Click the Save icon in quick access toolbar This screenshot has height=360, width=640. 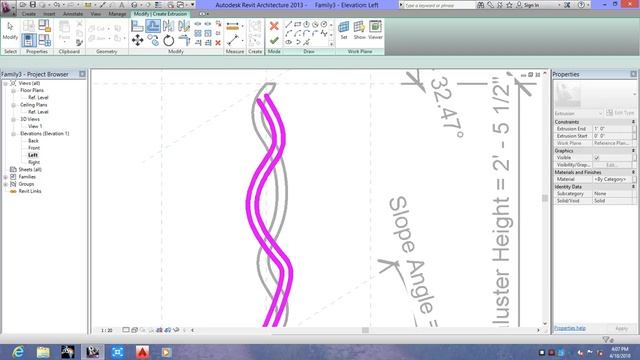click(33, 5)
